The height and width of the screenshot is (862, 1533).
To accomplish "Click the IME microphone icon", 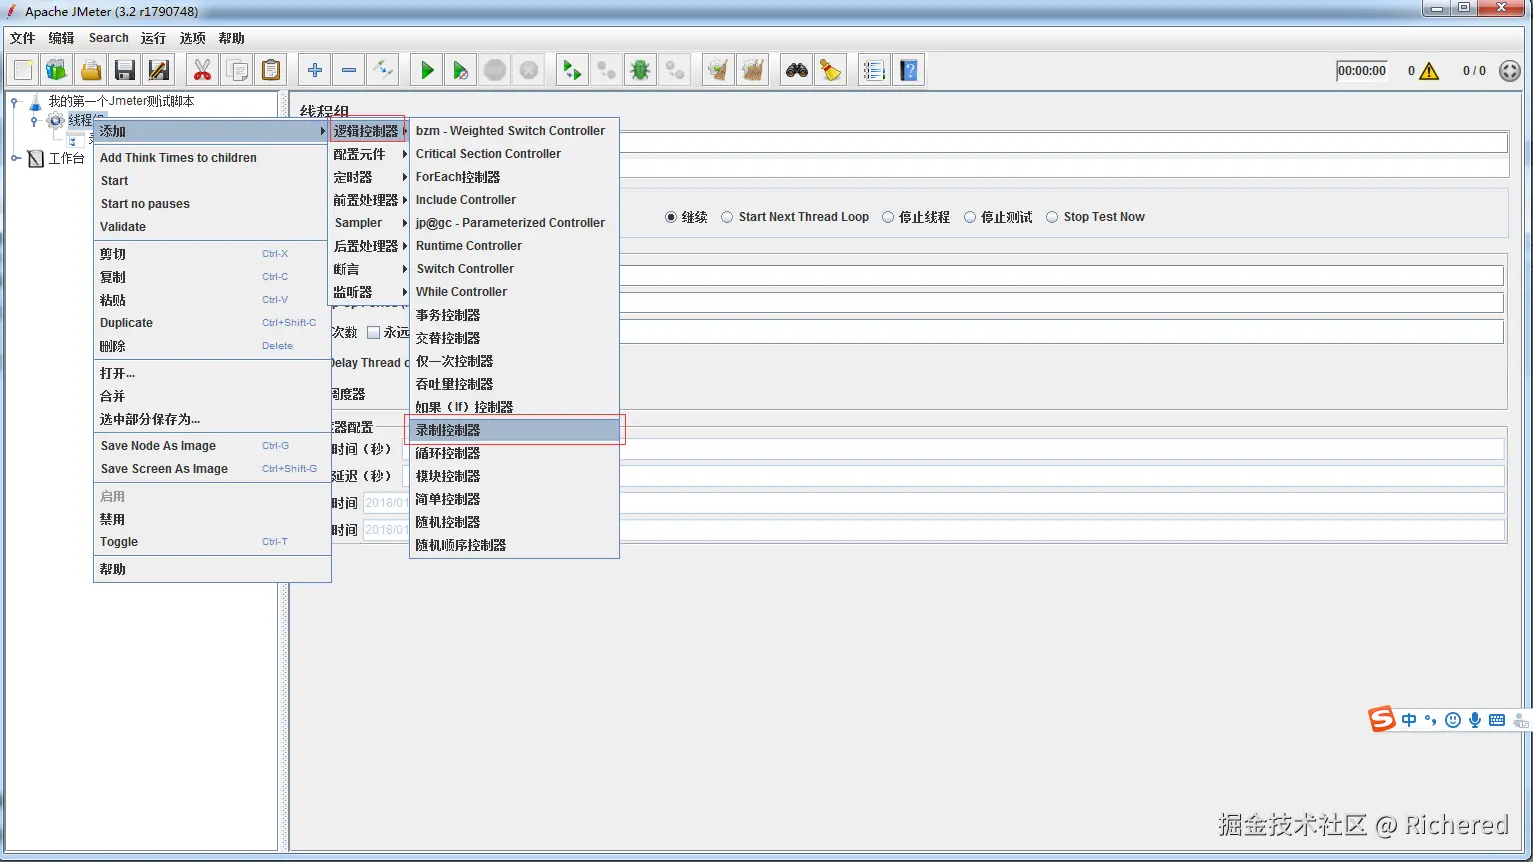I will [x=1475, y=720].
